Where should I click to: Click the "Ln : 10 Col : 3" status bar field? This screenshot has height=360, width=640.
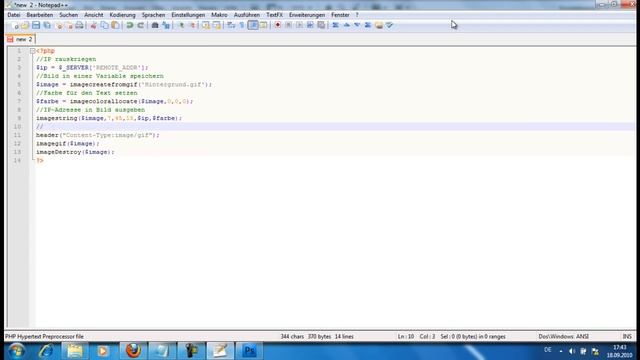coord(416,337)
